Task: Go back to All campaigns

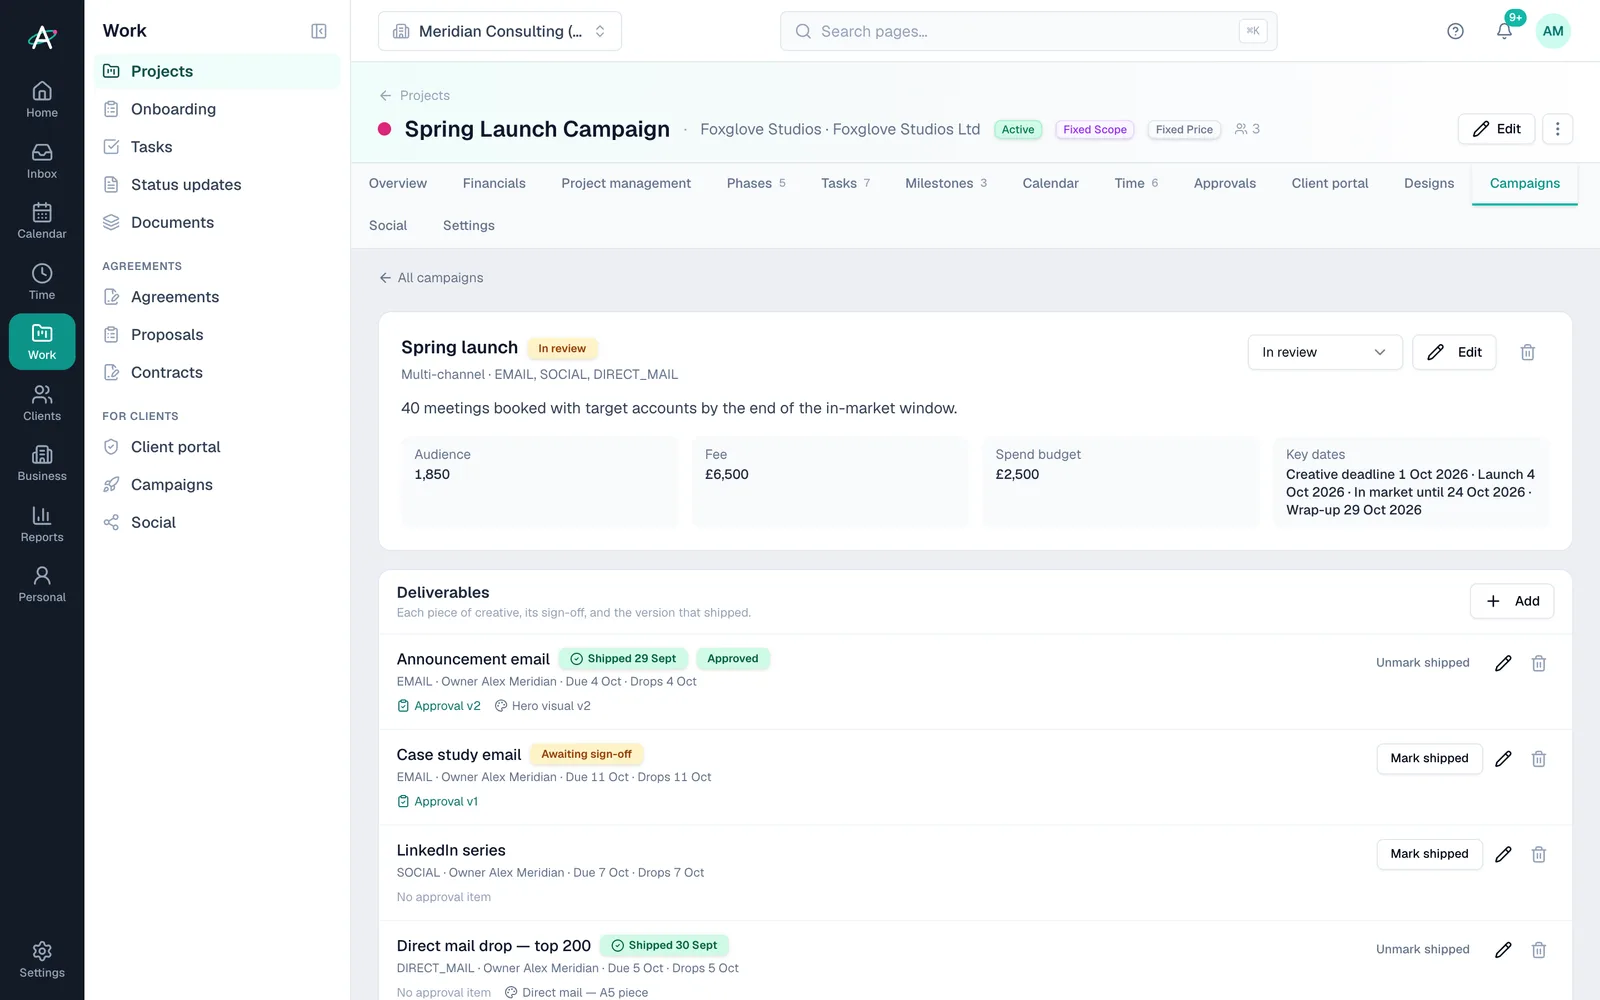Action: 431,278
